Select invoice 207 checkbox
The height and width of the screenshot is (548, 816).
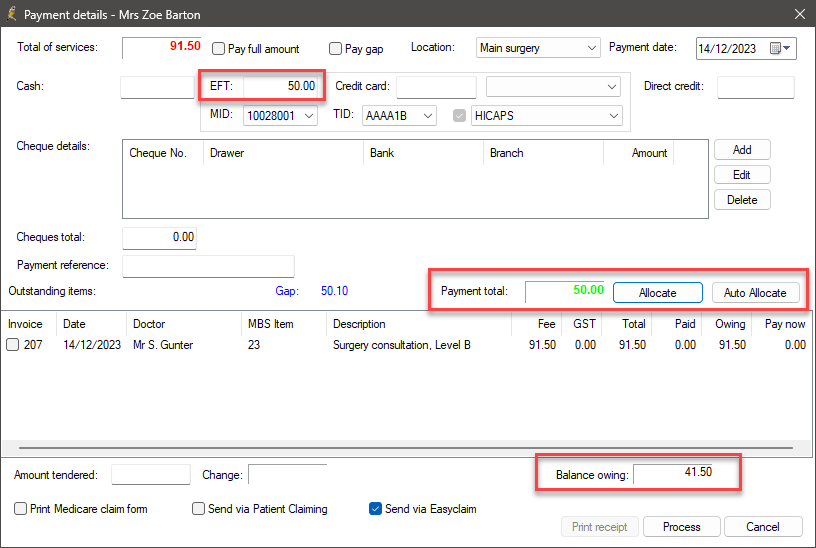pos(12,345)
